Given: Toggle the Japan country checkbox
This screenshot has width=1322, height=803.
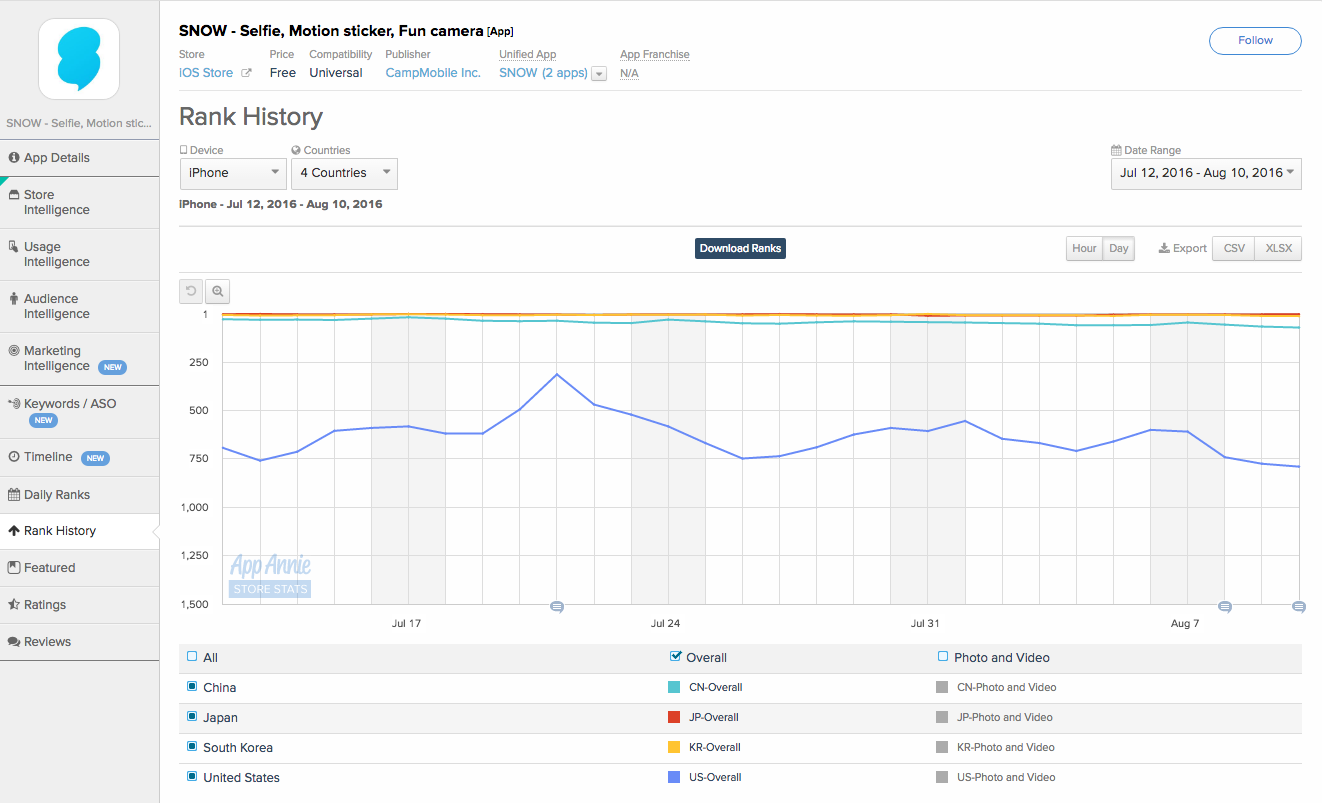Looking at the screenshot, I should pos(192,717).
